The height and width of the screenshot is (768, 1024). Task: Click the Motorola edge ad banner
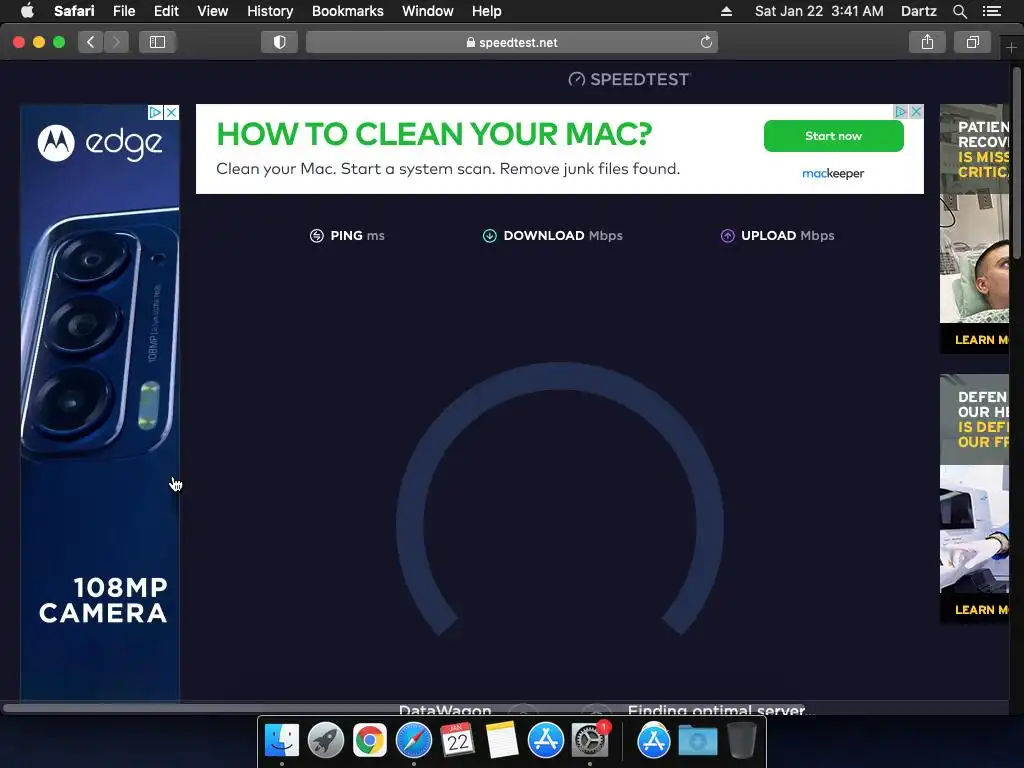click(x=100, y=404)
